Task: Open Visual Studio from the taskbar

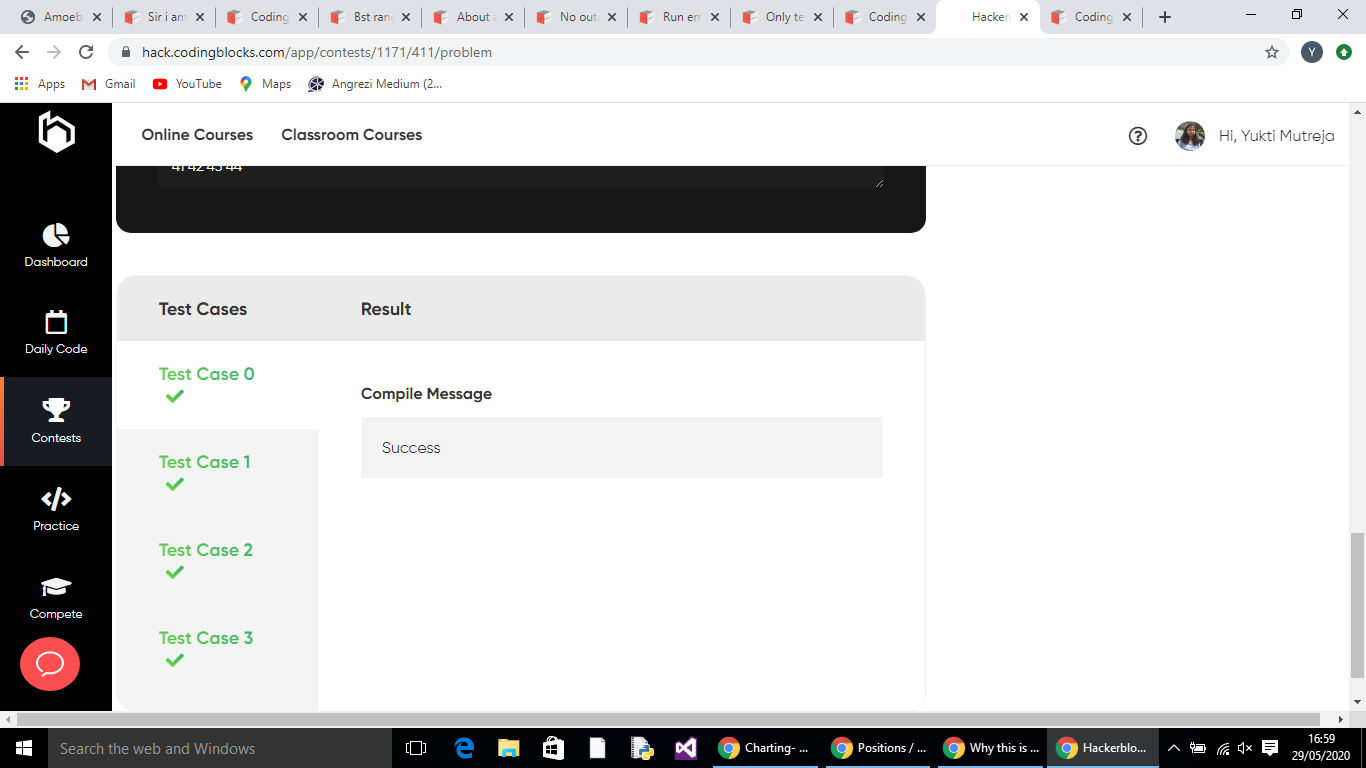Action: point(685,748)
